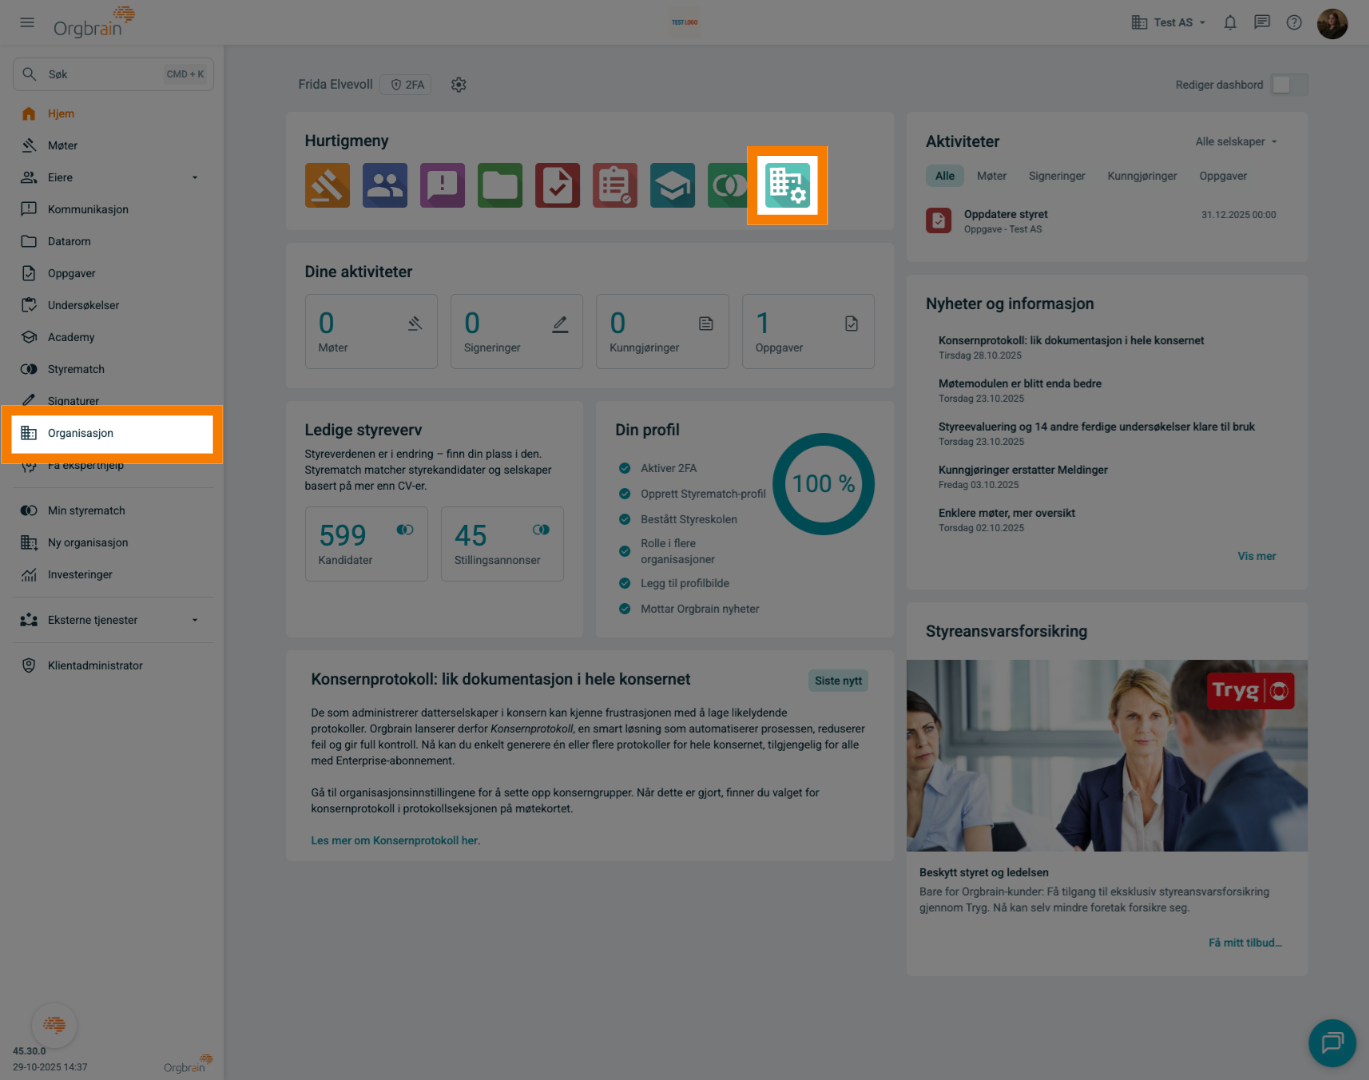Toggle the Rediger dashbord switch
The height and width of the screenshot is (1080, 1369).
click(x=1289, y=85)
